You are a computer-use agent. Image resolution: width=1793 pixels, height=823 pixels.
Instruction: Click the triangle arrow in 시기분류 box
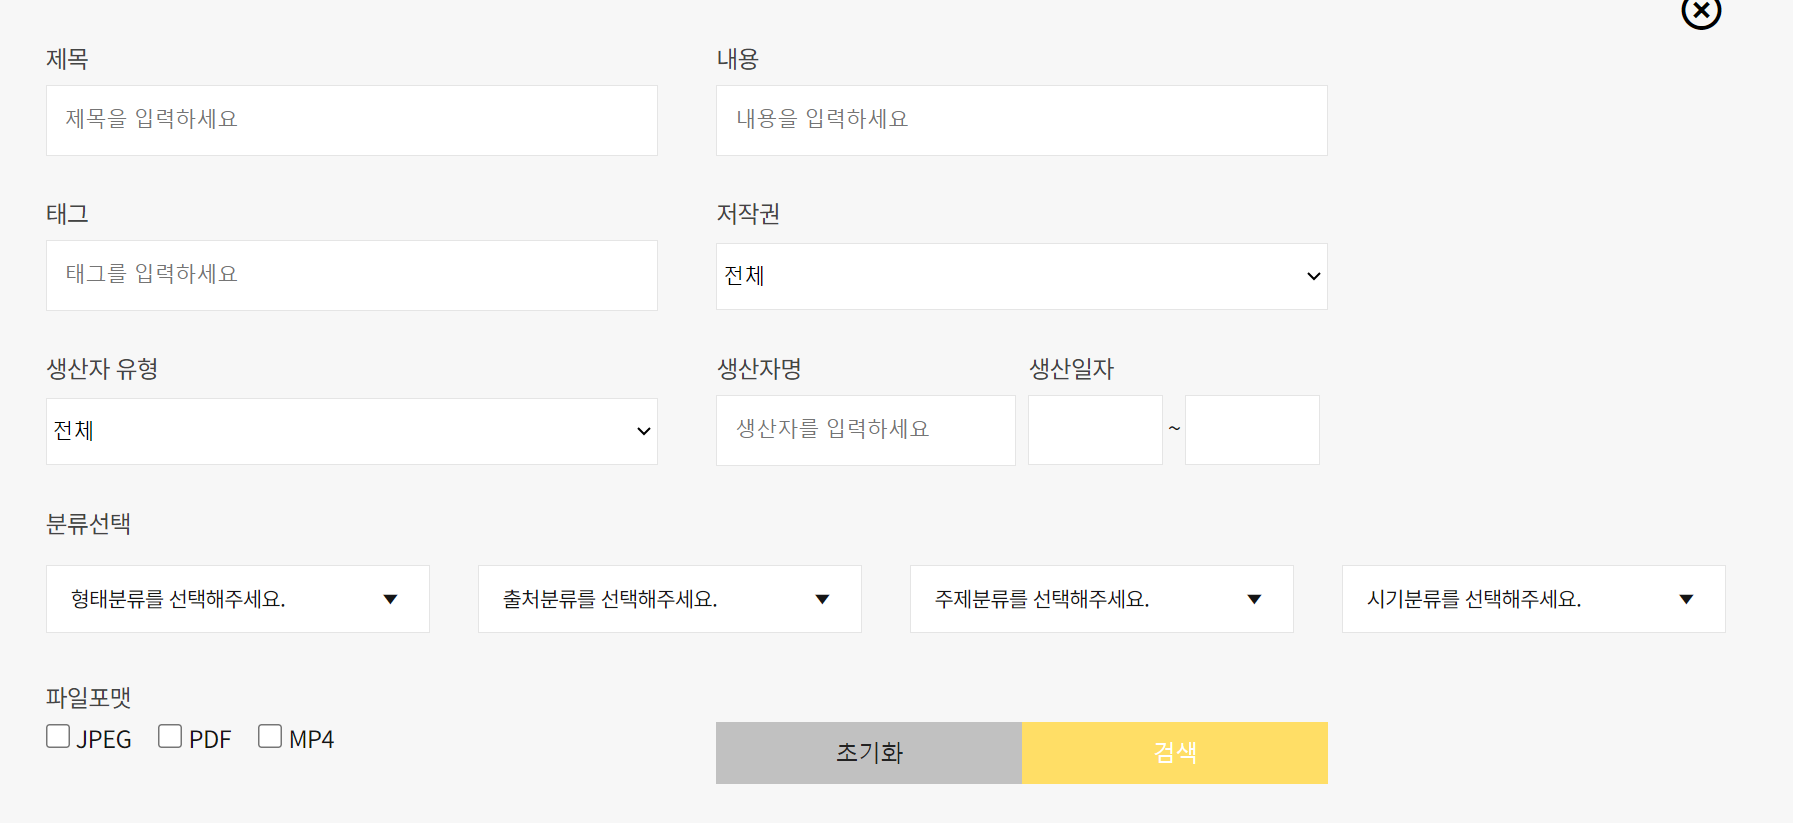point(1686,599)
